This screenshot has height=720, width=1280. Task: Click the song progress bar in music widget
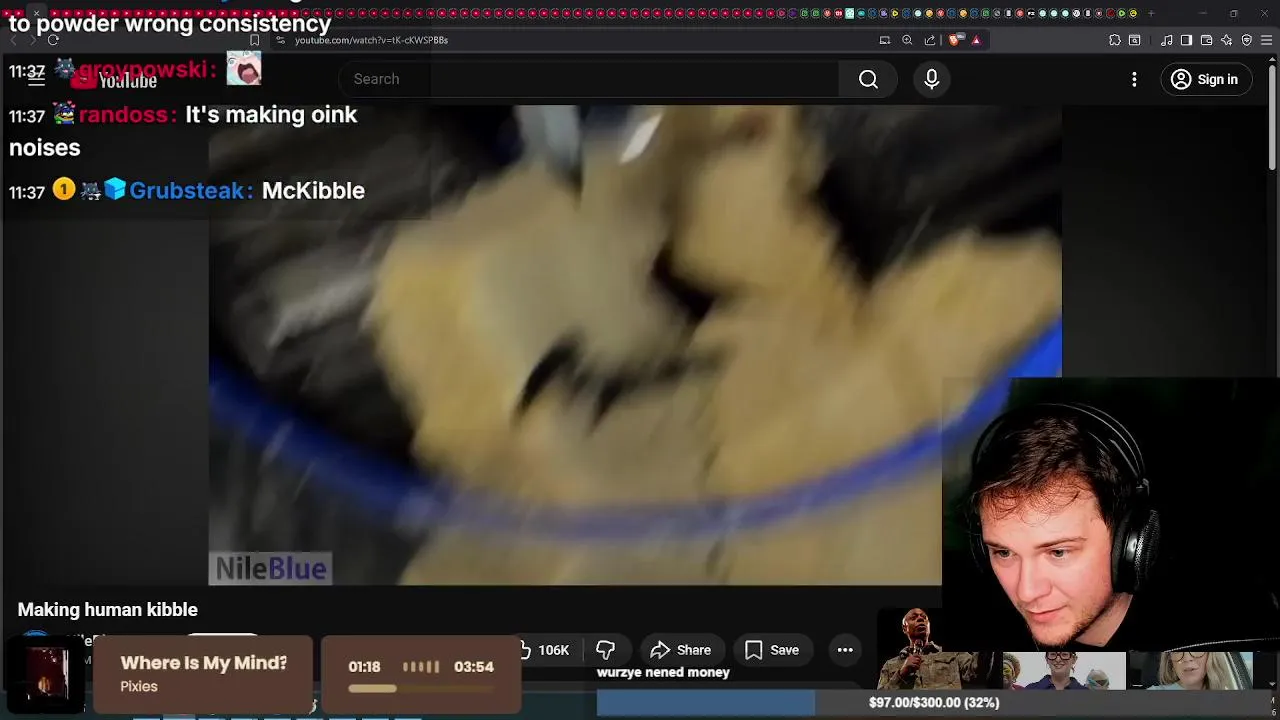[421, 688]
